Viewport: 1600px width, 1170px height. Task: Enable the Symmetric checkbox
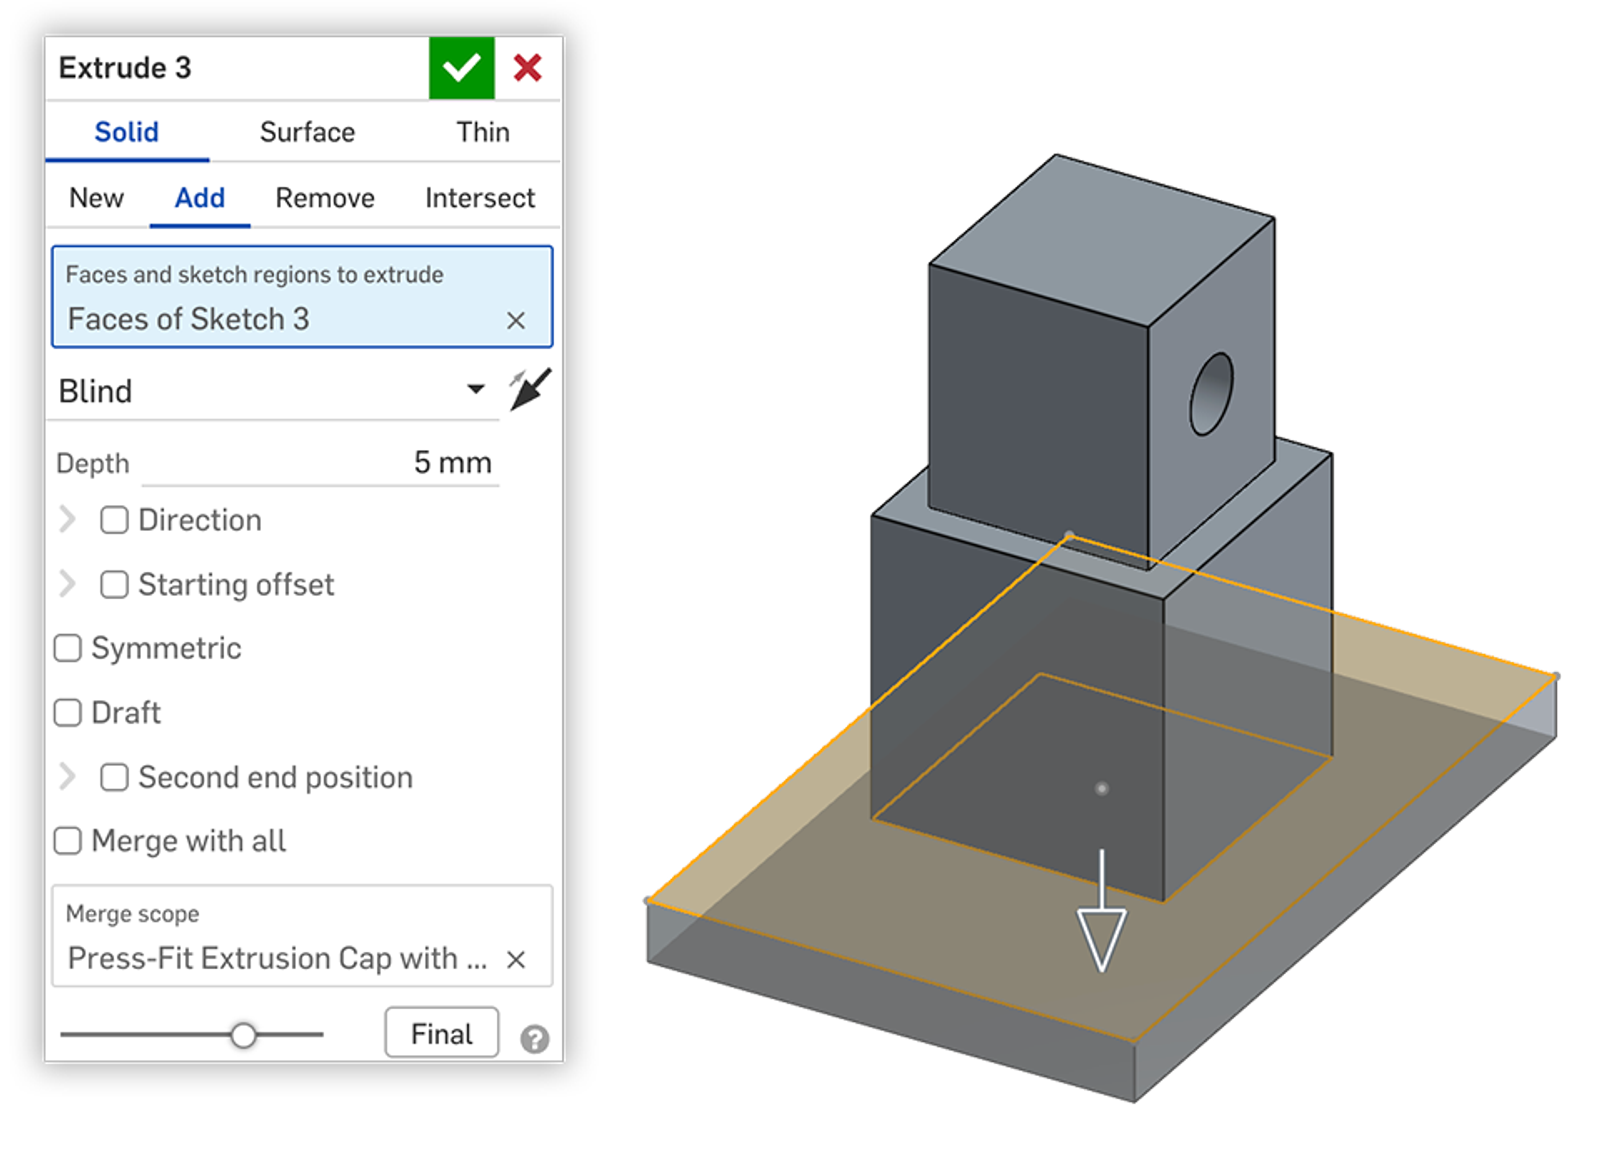click(x=68, y=648)
